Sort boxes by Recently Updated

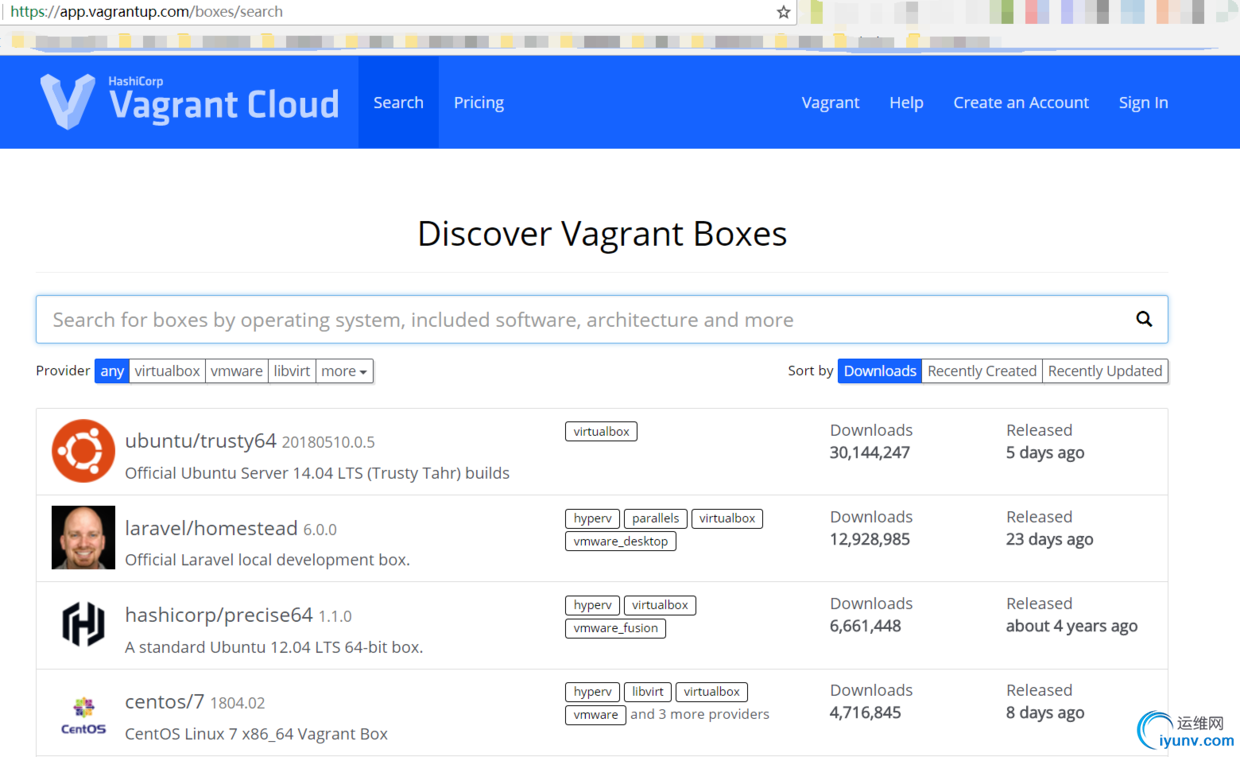point(1105,371)
